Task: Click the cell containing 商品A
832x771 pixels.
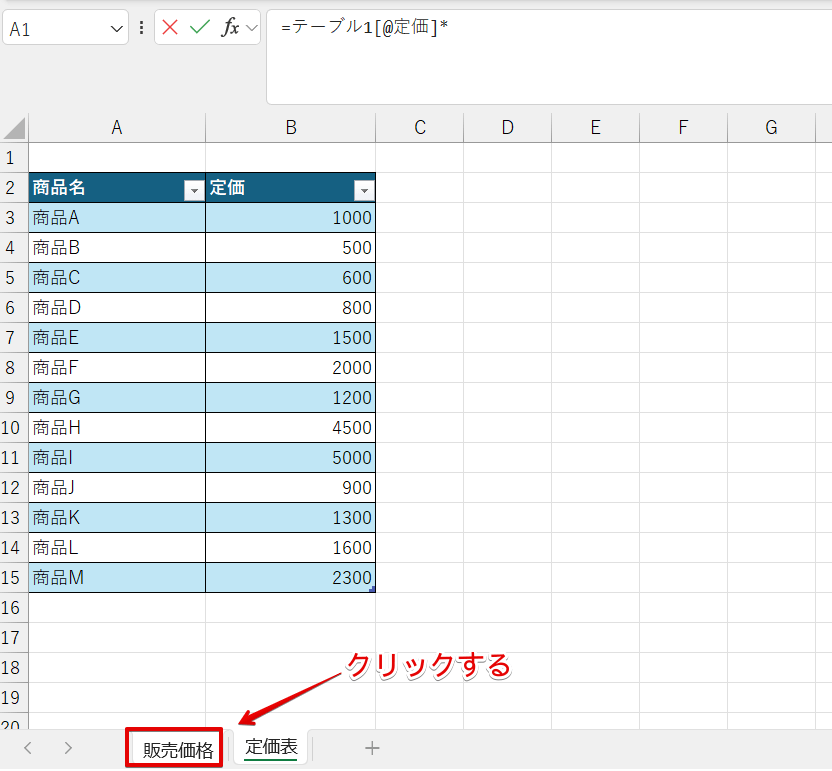Action: 117,218
